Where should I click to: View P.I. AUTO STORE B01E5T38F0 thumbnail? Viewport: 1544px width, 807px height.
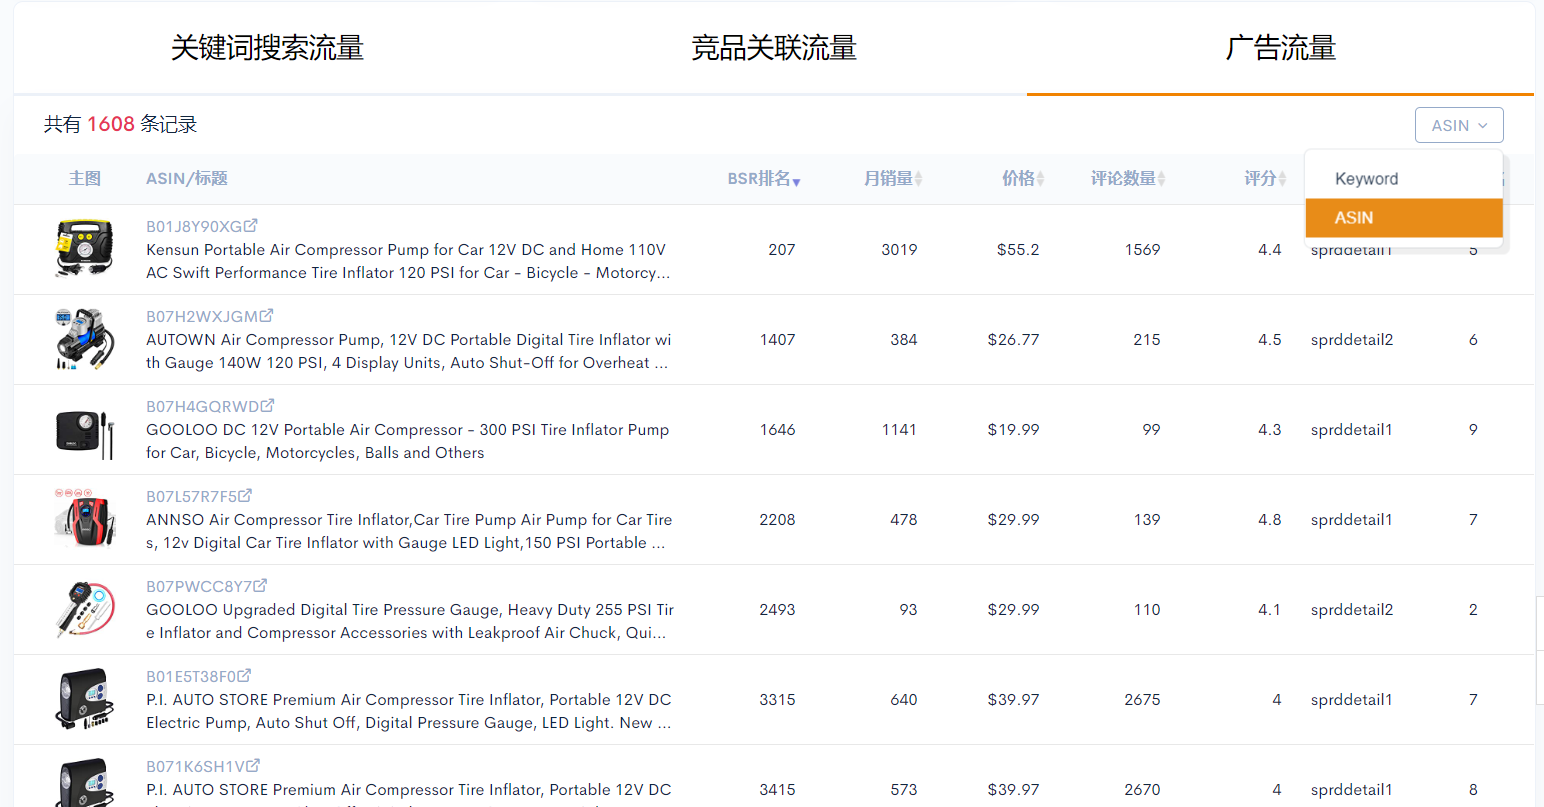coord(84,699)
